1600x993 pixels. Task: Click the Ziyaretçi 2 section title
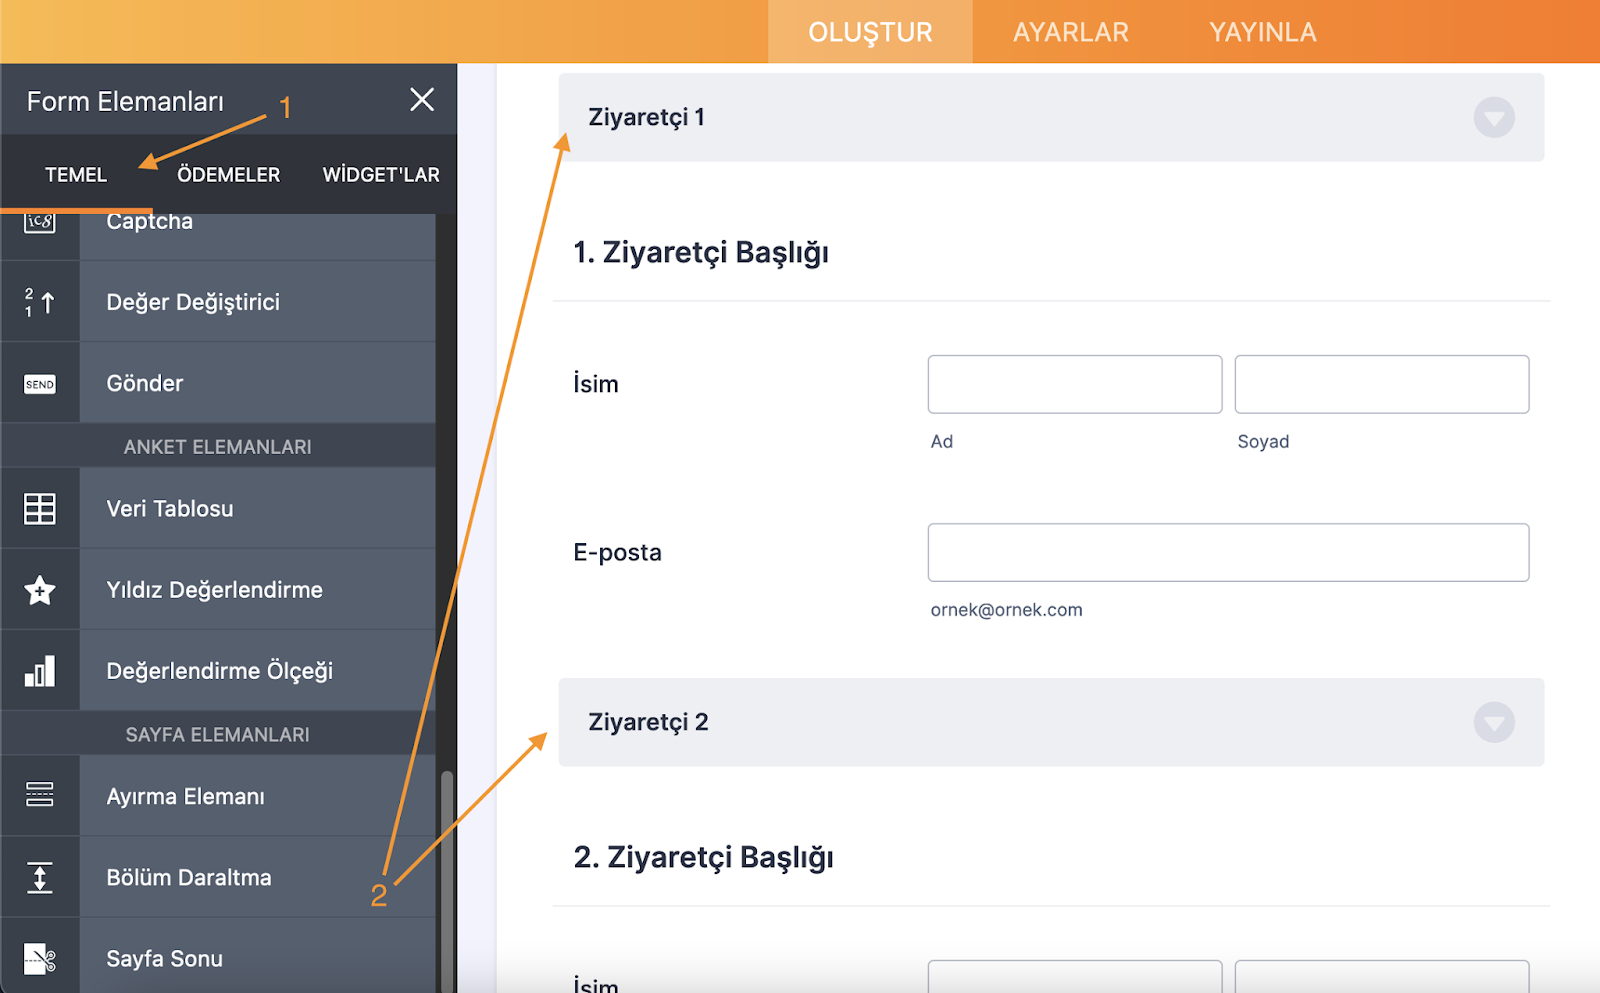(x=648, y=722)
